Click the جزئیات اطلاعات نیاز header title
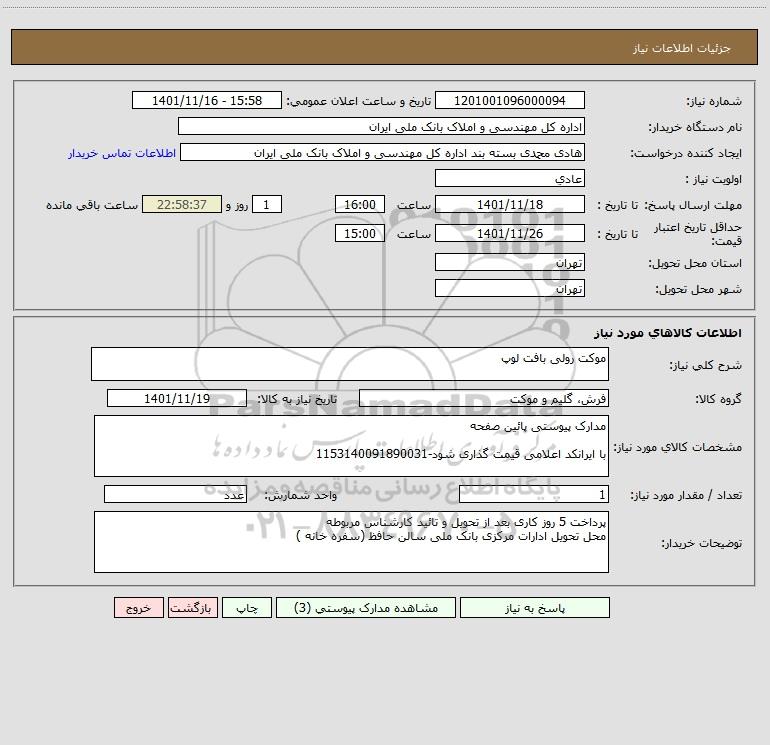 tap(682, 48)
